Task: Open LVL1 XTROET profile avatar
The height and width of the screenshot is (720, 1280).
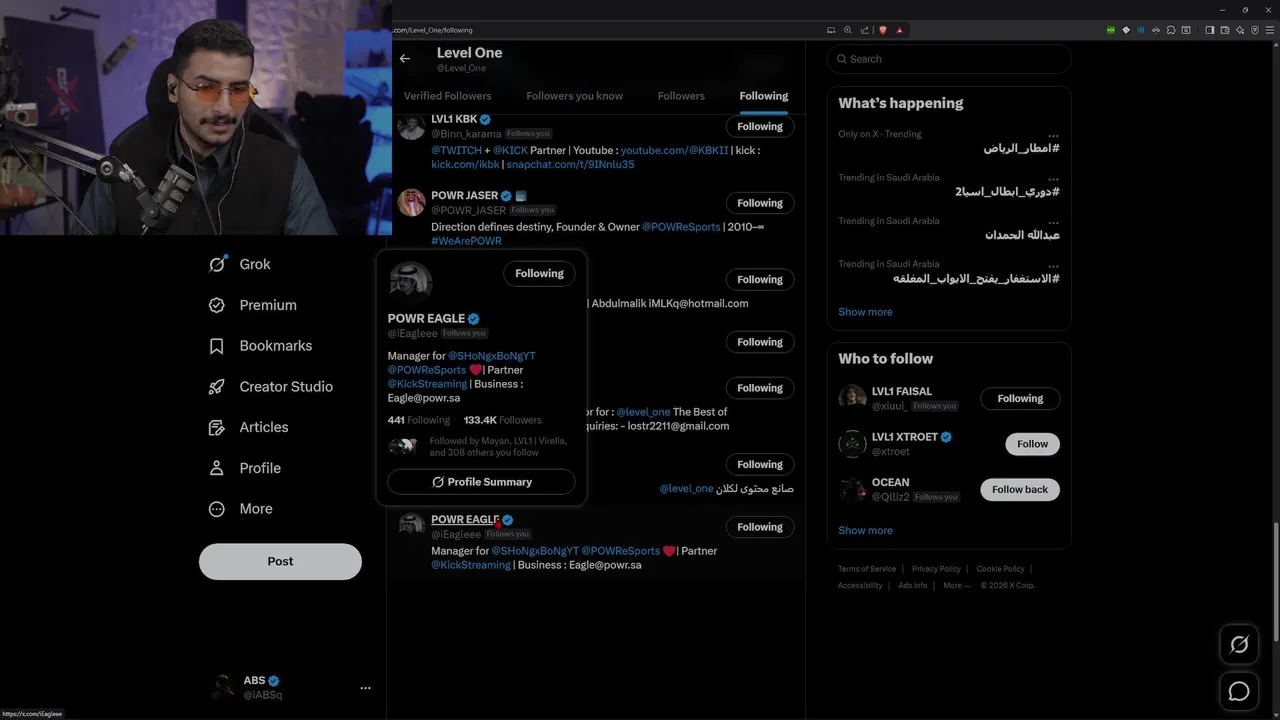Action: coord(852,443)
